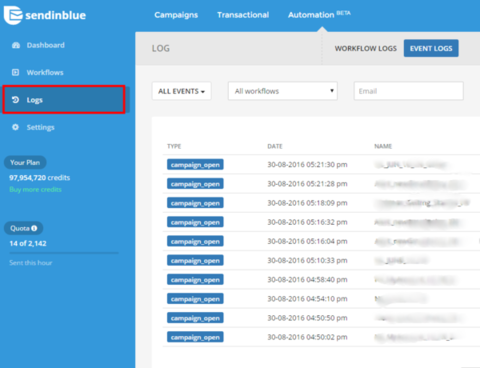Focus the Email filter field
Viewport: 480px width, 368px height.
[x=408, y=91]
